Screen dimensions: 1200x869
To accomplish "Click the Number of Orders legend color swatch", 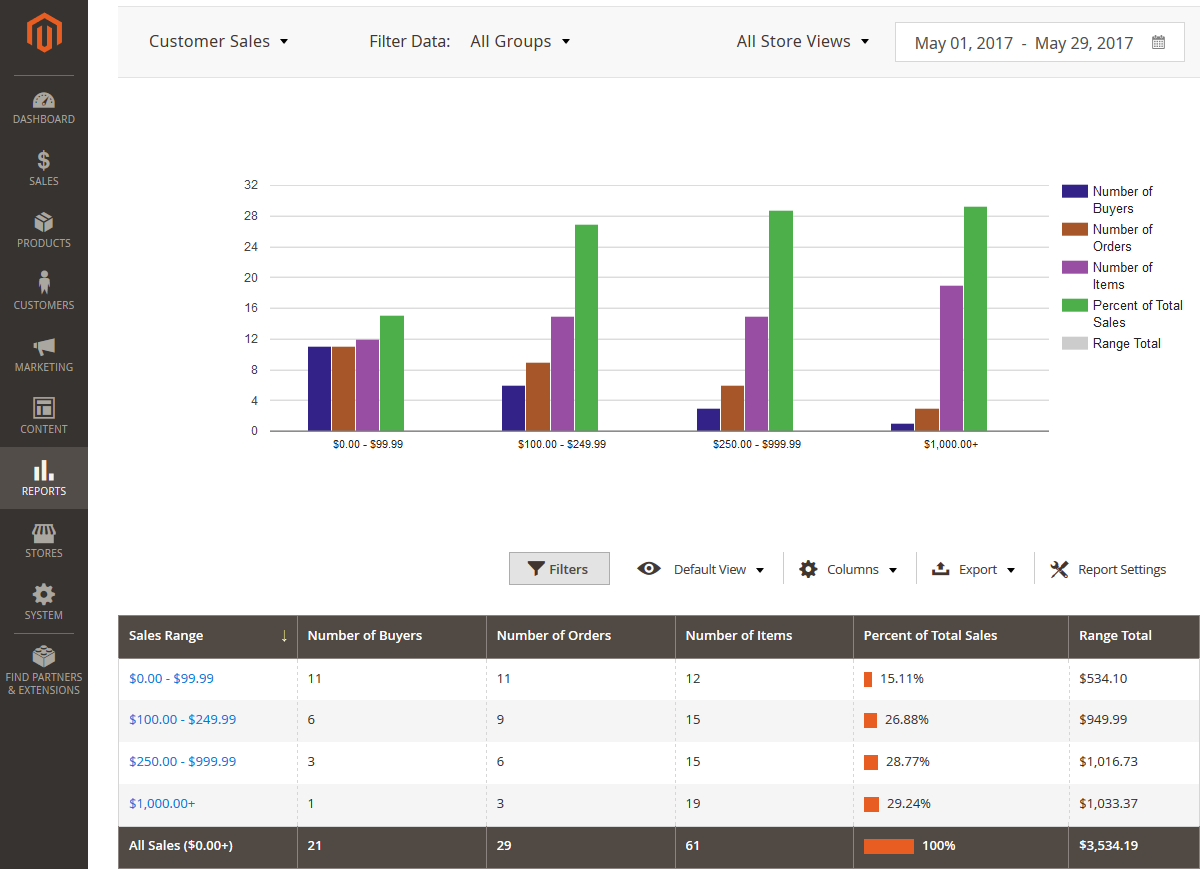I will pyautogui.click(x=1074, y=229).
